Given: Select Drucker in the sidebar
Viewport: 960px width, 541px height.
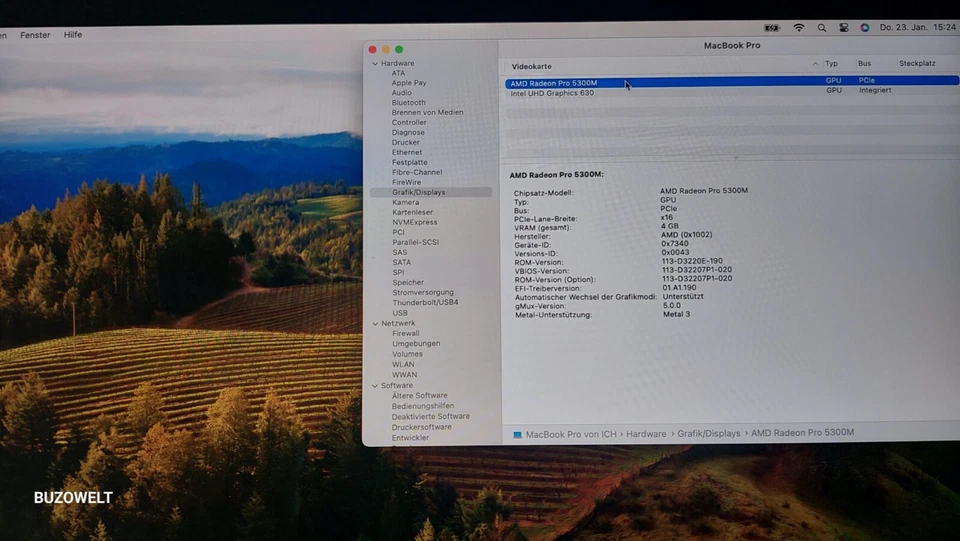Looking at the screenshot, I should [x=405, y=142].
